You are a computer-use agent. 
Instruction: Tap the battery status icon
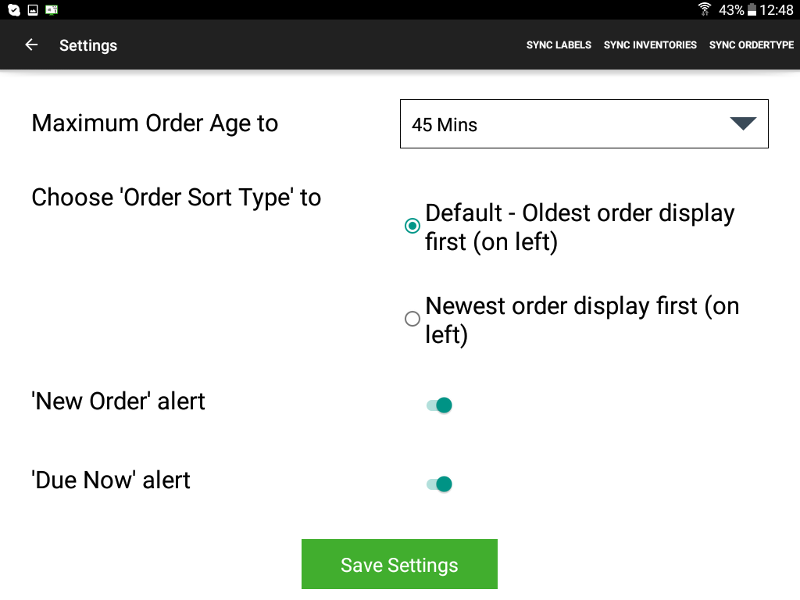click(x=752, y=10)
